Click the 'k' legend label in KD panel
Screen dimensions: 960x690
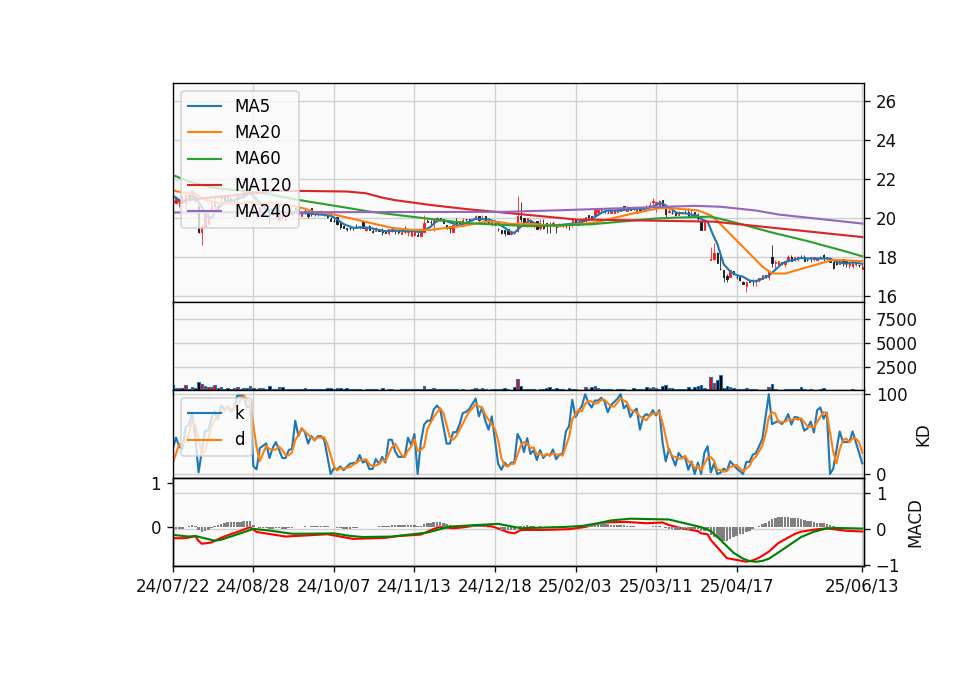(x=239, y=413)
